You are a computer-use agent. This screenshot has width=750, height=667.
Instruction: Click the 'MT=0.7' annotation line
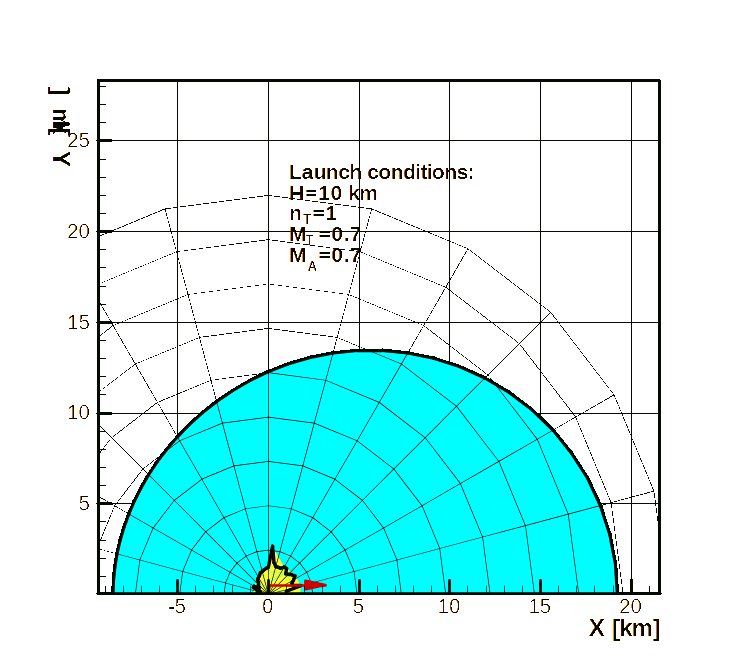[324, 235]
